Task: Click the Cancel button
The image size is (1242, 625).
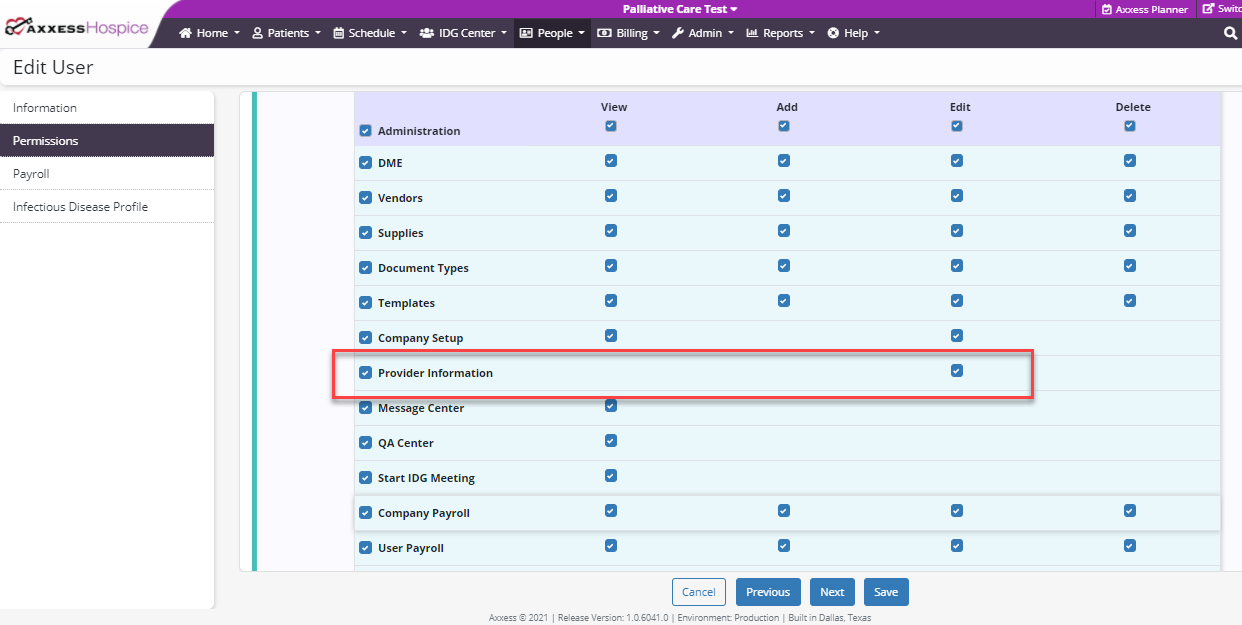Action: click(698, 592)
